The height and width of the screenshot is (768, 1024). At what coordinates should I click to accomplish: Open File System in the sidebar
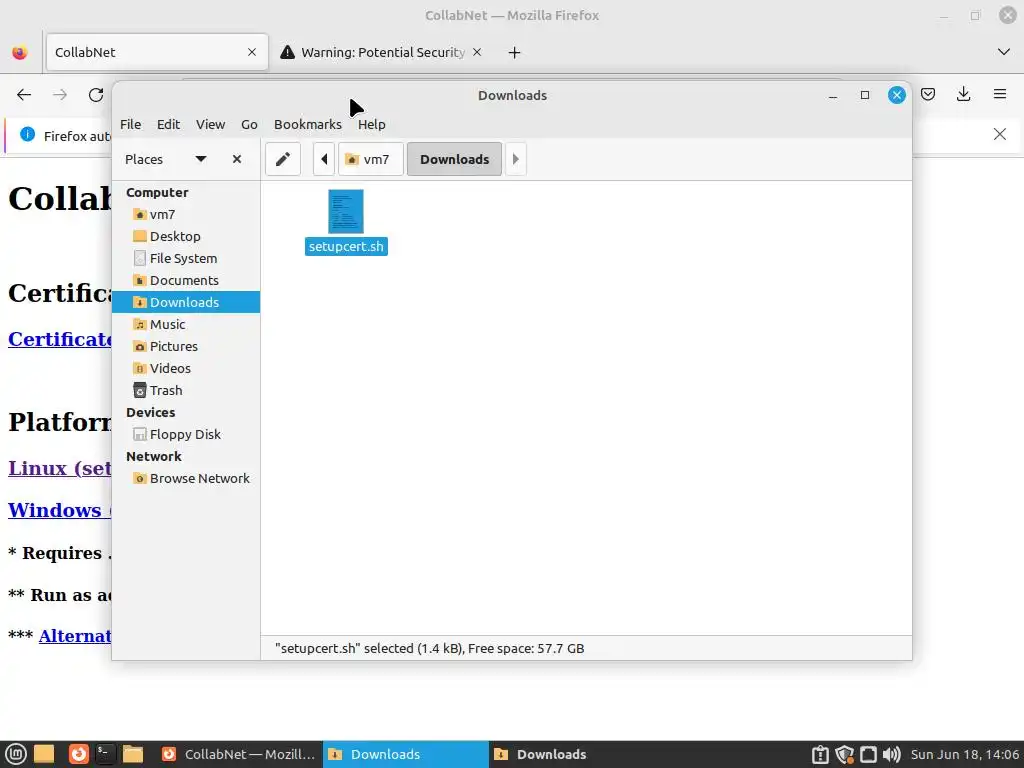point(186,258)
